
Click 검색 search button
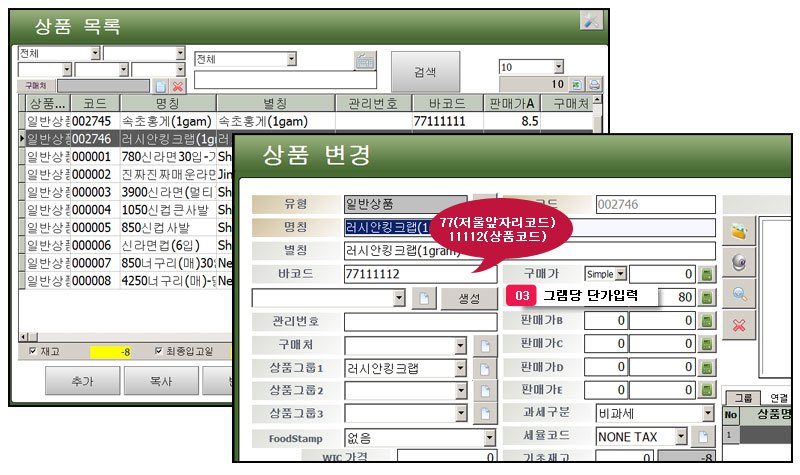pos(426,72)
